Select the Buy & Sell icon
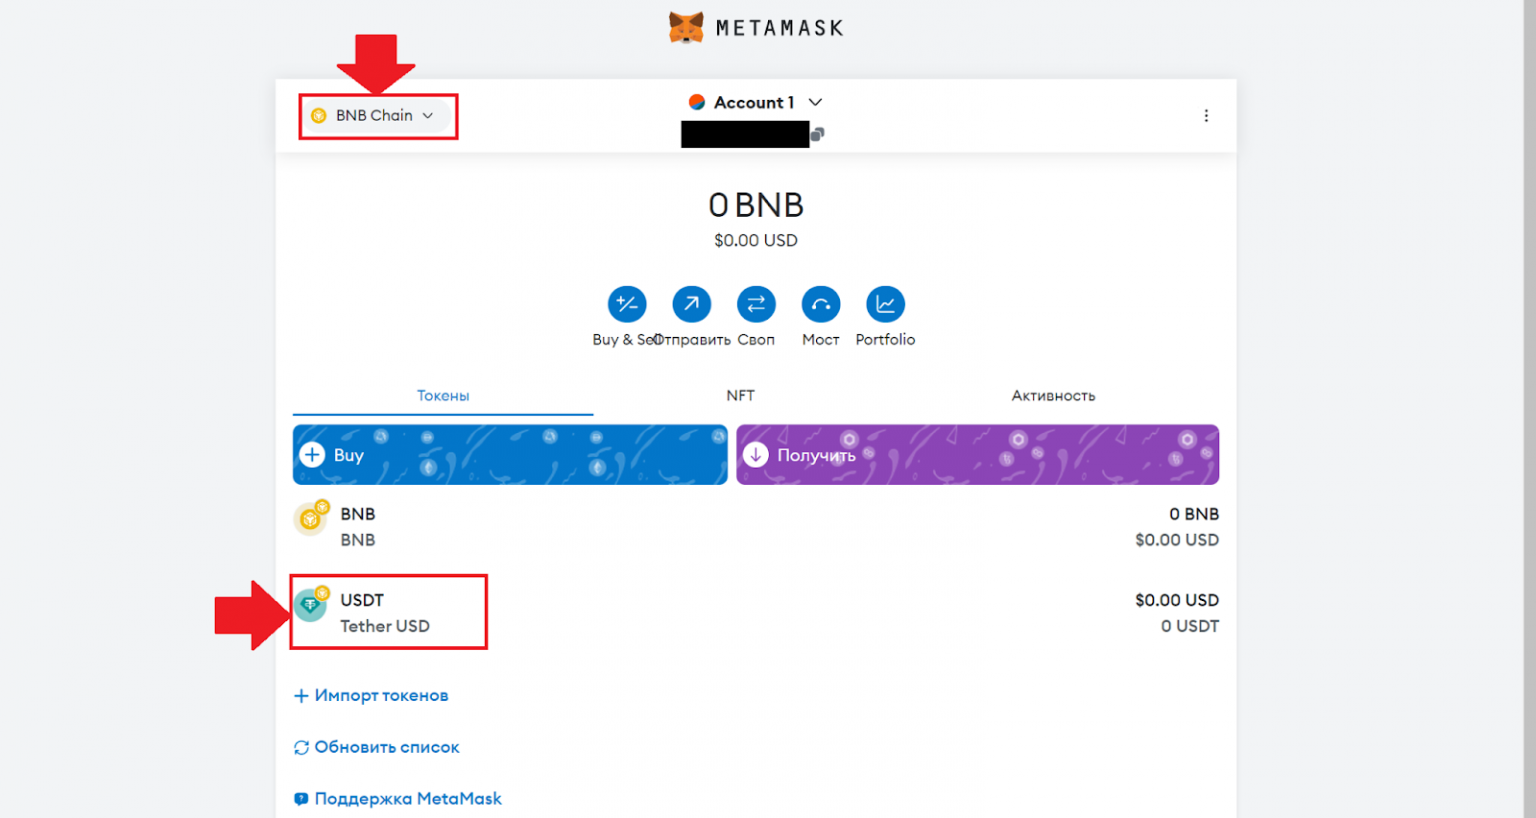 [626, 304]
